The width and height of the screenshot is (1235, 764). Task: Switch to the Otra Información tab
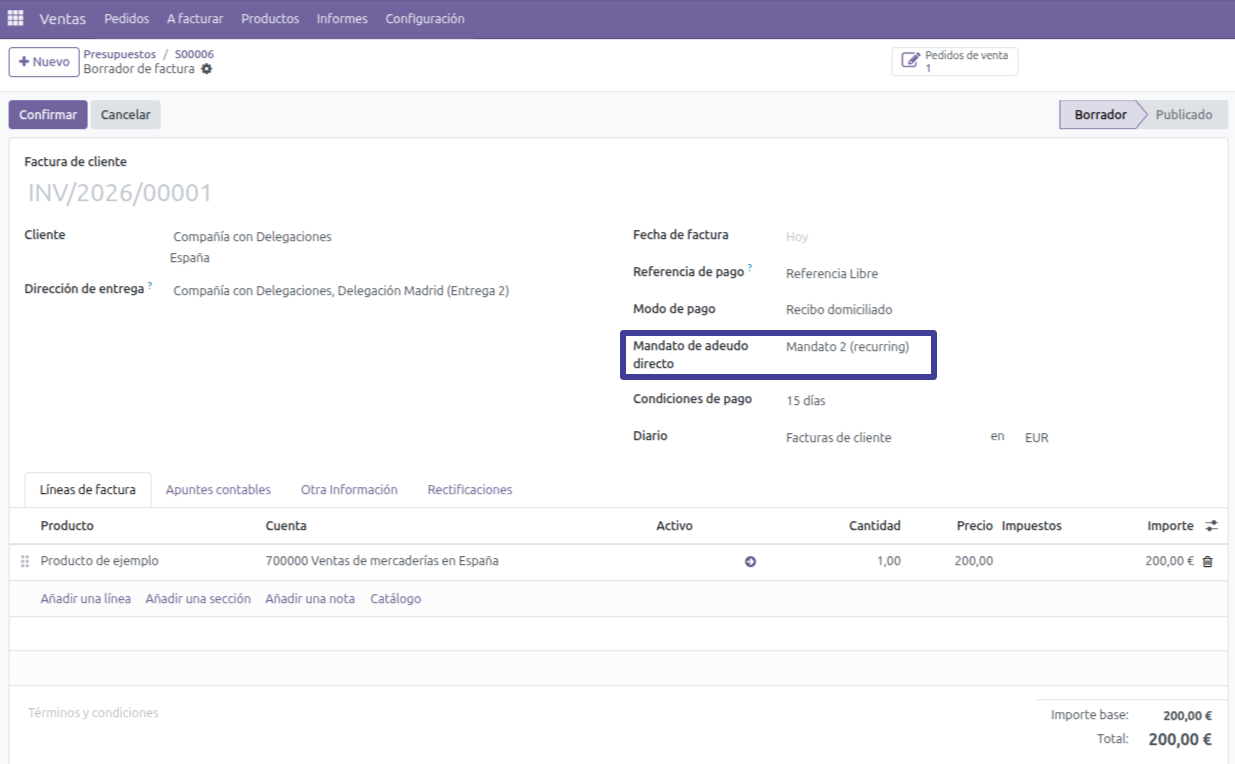point(349,490)
